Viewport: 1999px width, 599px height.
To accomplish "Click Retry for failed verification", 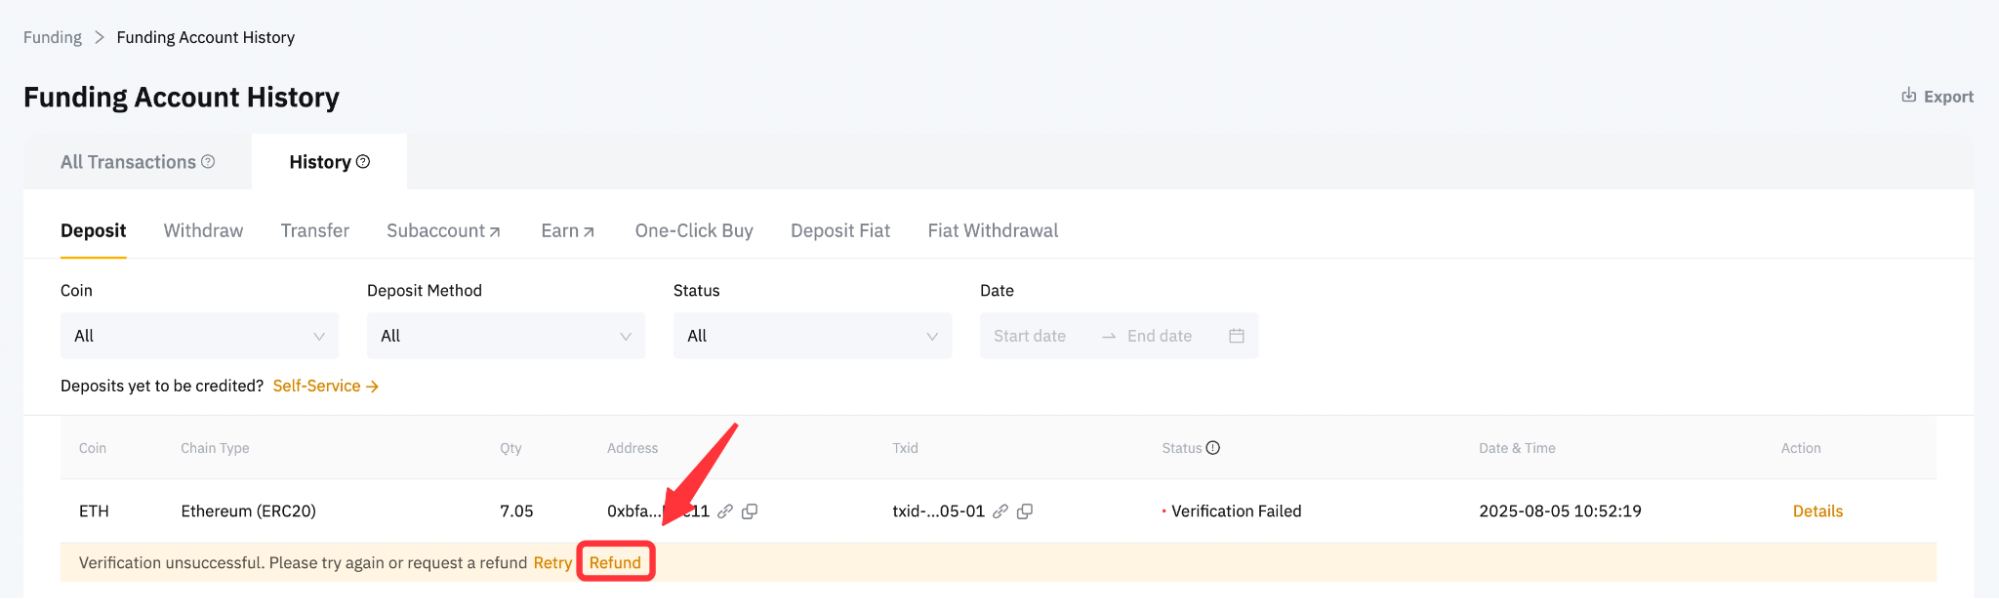I will tap(552, 563).
